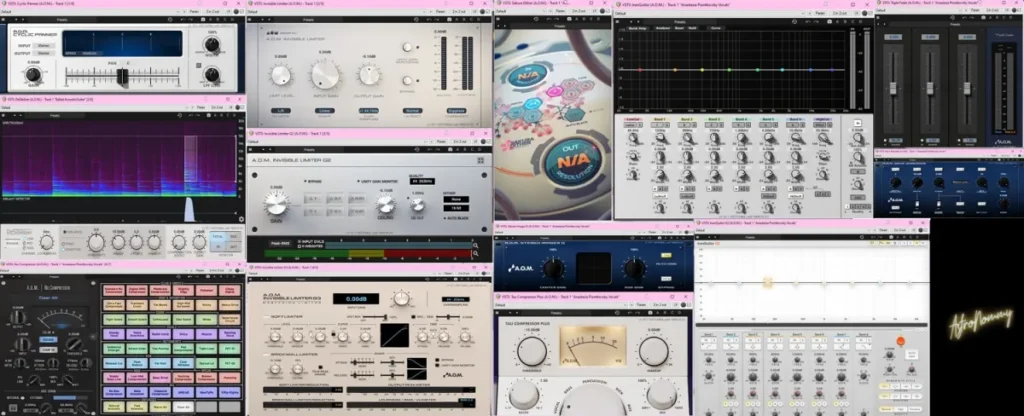Screen dimensions: 1024x416
Task: Open Analyzer tab in tranQuilizr
Action: coord(662,28)
